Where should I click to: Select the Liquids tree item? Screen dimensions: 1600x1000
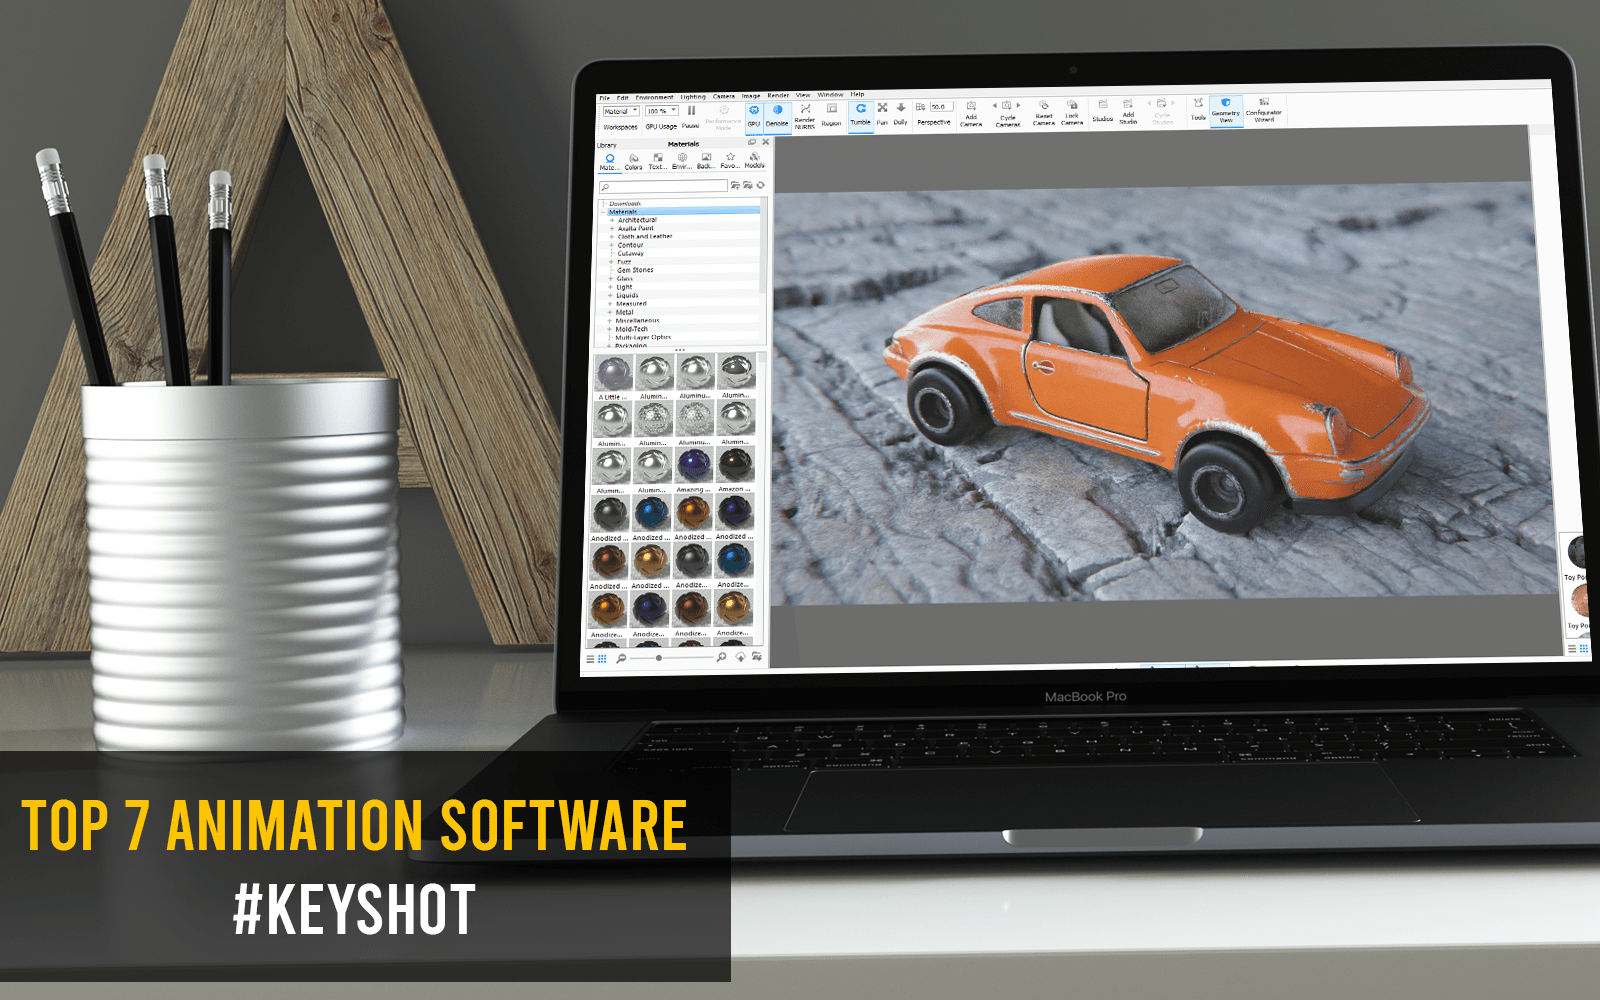pyautogui.click(x=627, y=295)
